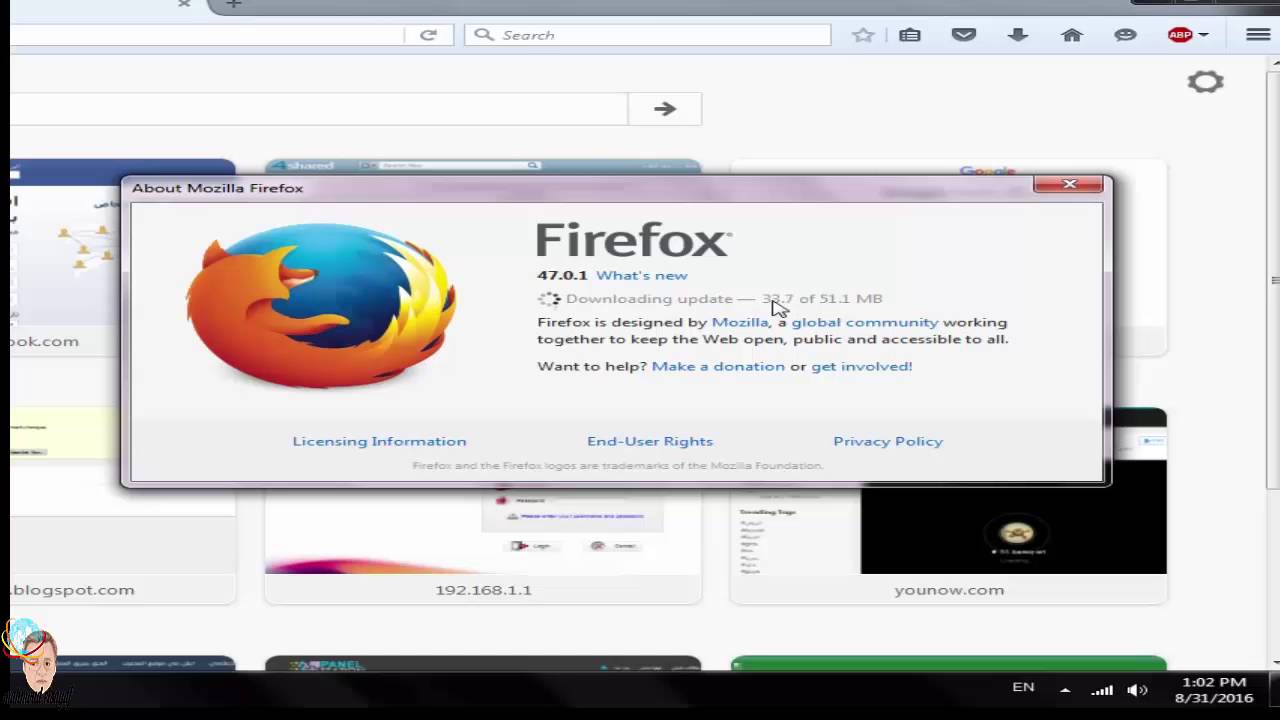Click Make a donation link
Image resolution: width=1280 pixels, height=720 pixels.
click(x=718, y=366)
